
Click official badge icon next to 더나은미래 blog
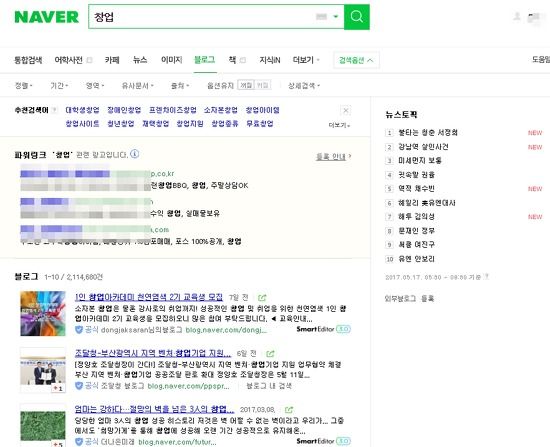pos(79,442)
